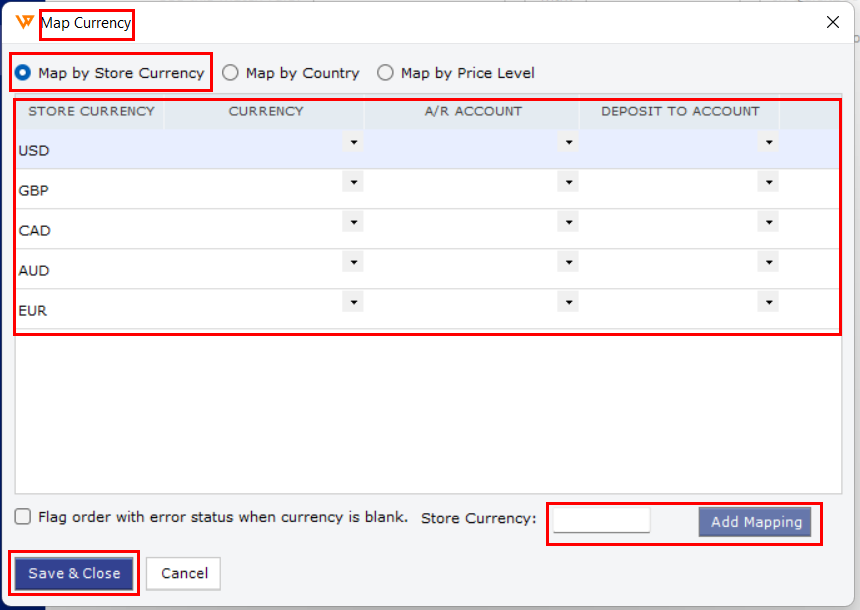Click Save & Close button
Viewport: 860px width, 610px height.
(74, 573)
